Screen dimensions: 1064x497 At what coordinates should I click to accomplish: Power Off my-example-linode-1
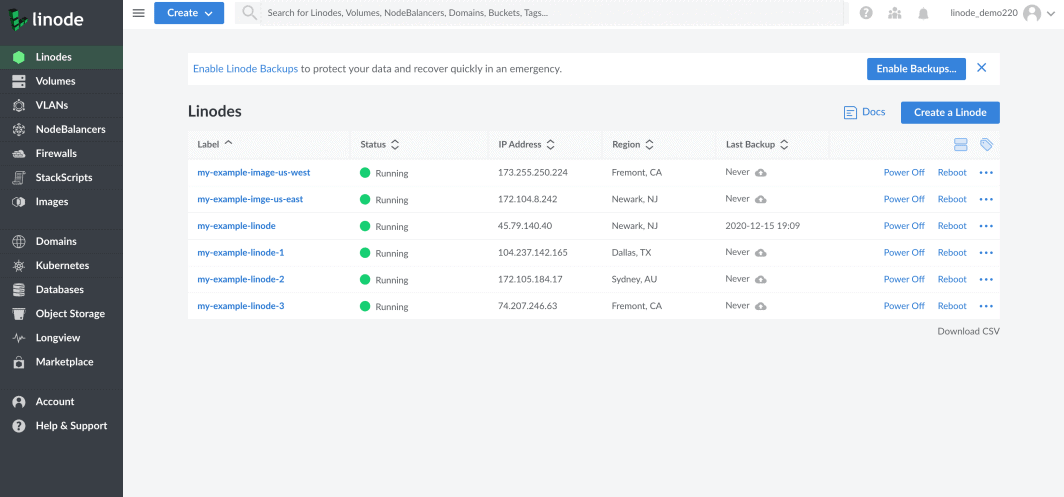904,253
